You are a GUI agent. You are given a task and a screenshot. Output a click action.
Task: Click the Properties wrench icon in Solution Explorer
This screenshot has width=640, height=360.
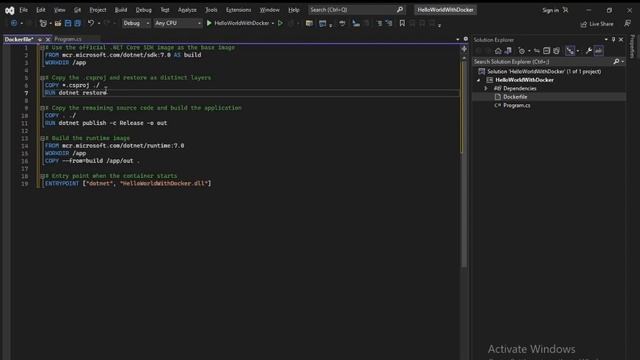(x=589, y=51)
